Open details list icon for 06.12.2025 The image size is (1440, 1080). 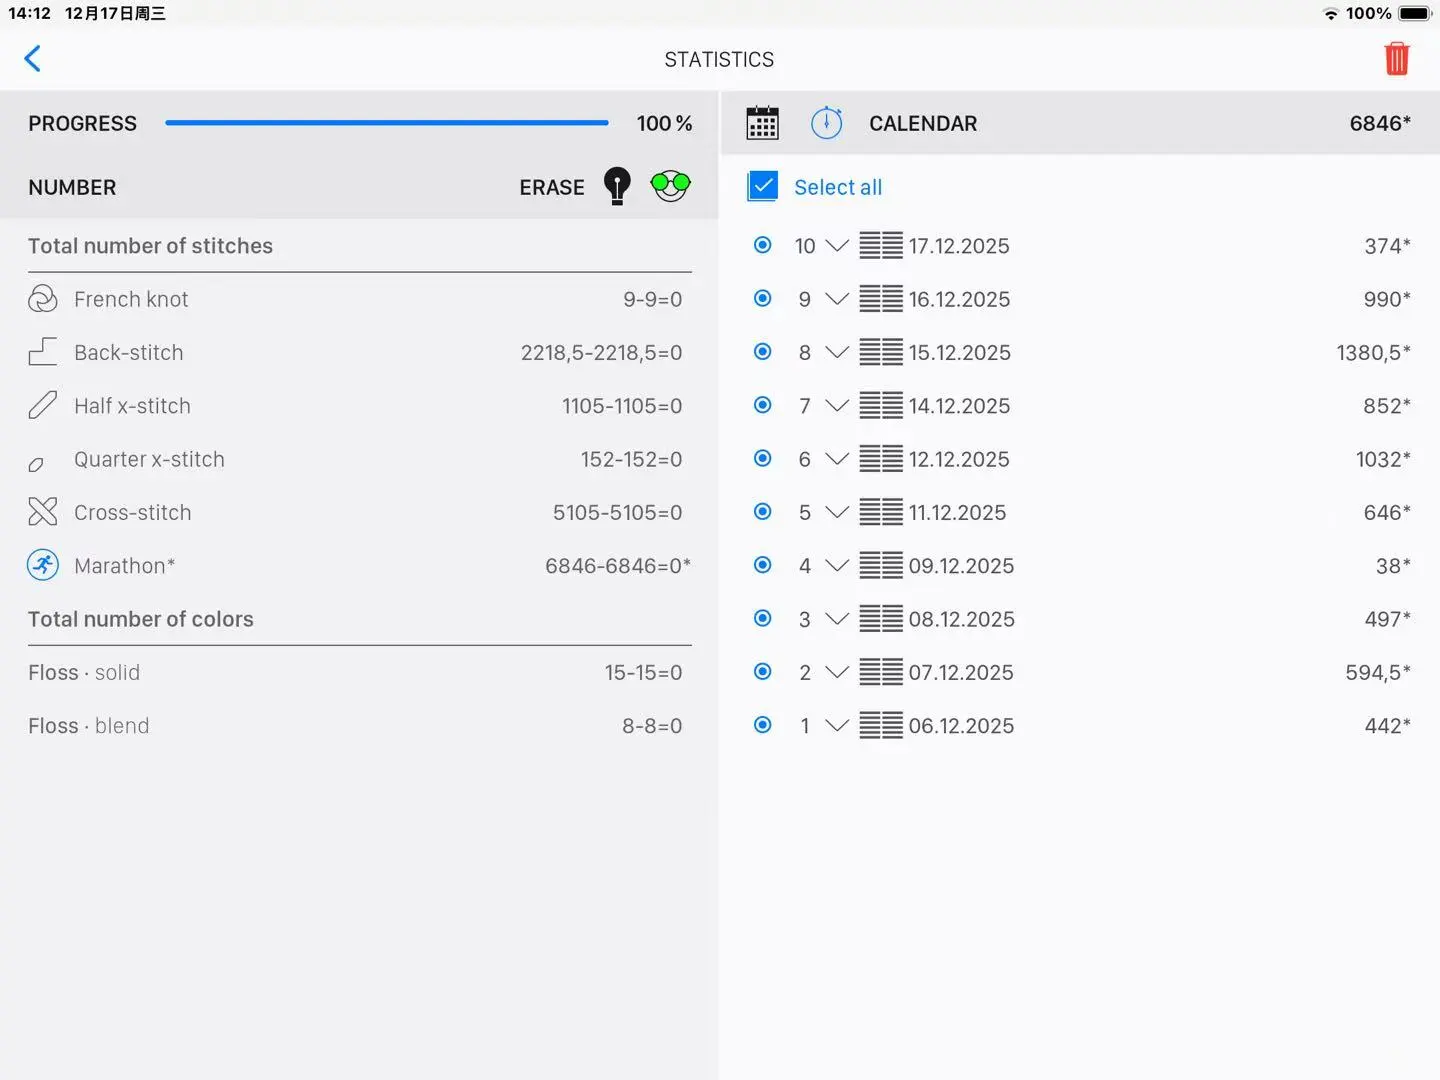[x=881, y=725]
